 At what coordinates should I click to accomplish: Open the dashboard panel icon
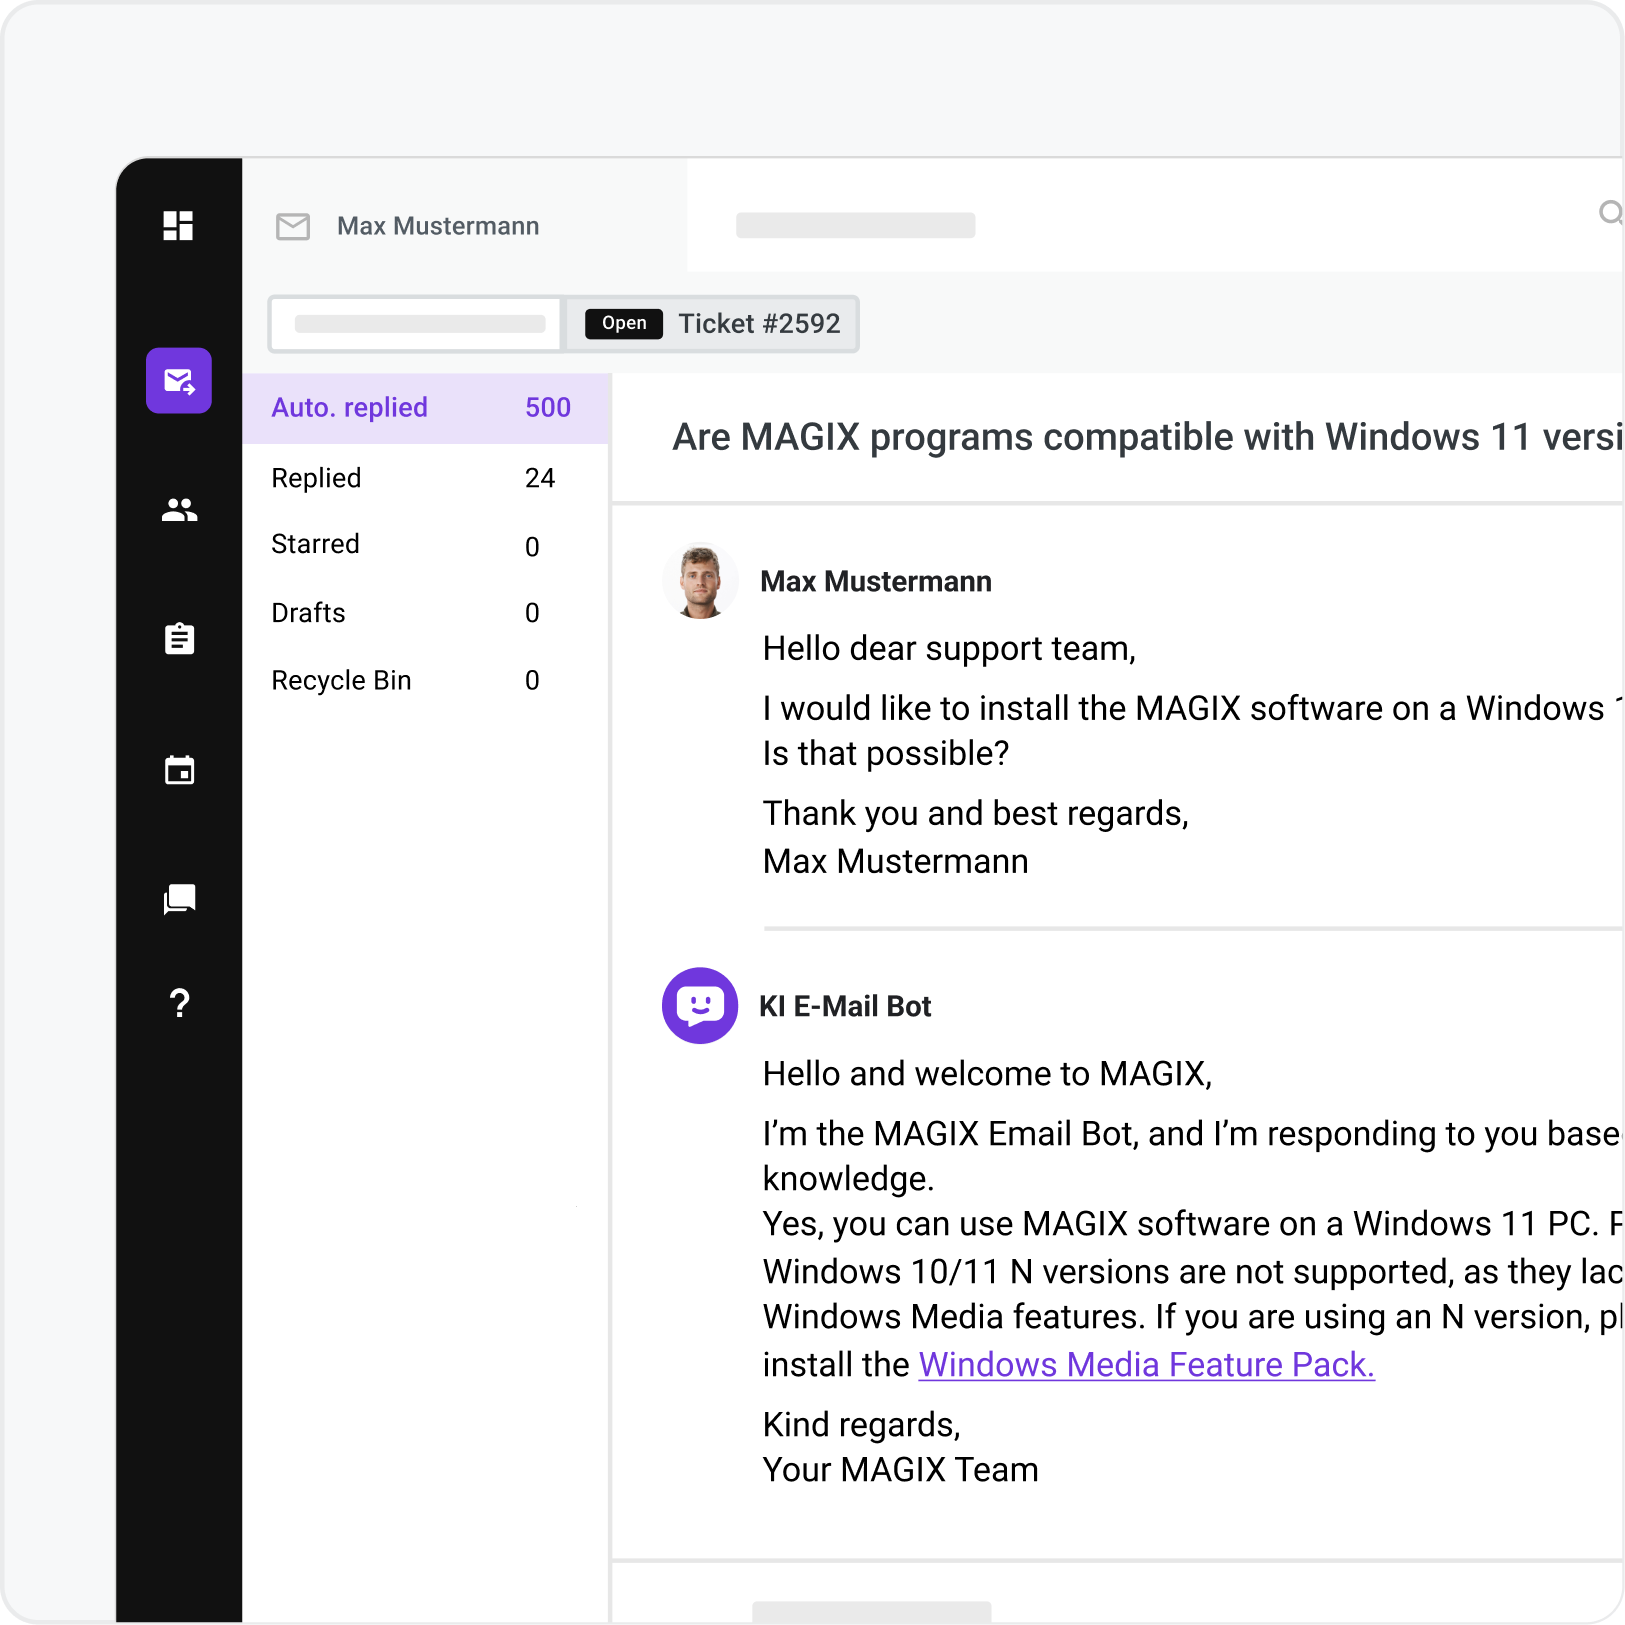(x=178, y=227)
